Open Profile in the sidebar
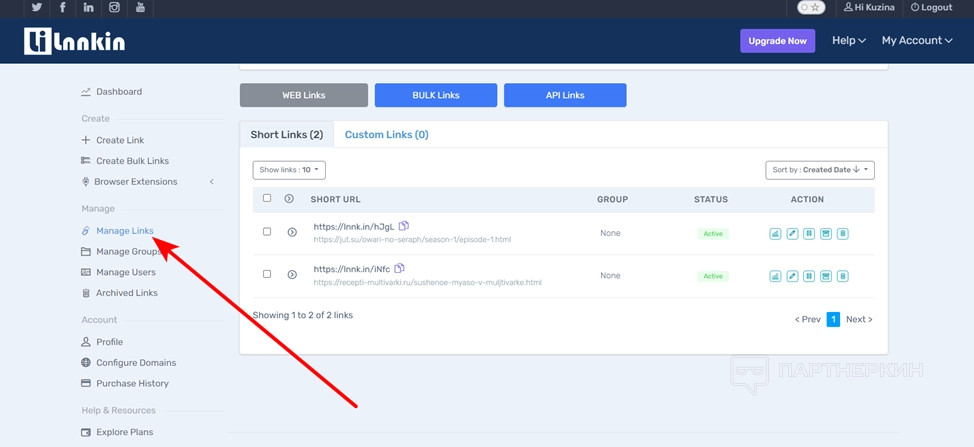This screenshot has height=447, width=974. tap(102, 342)
